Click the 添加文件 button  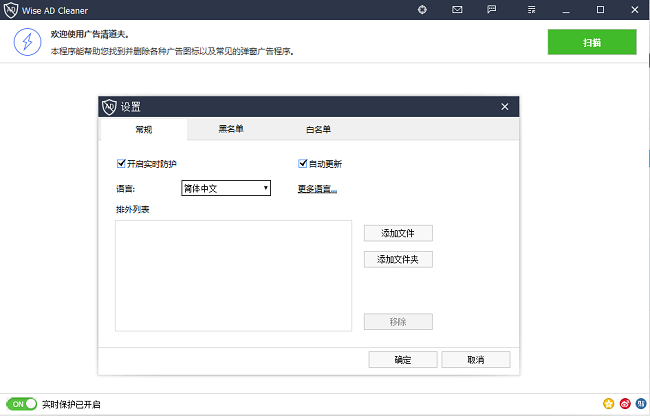point(398,233)
